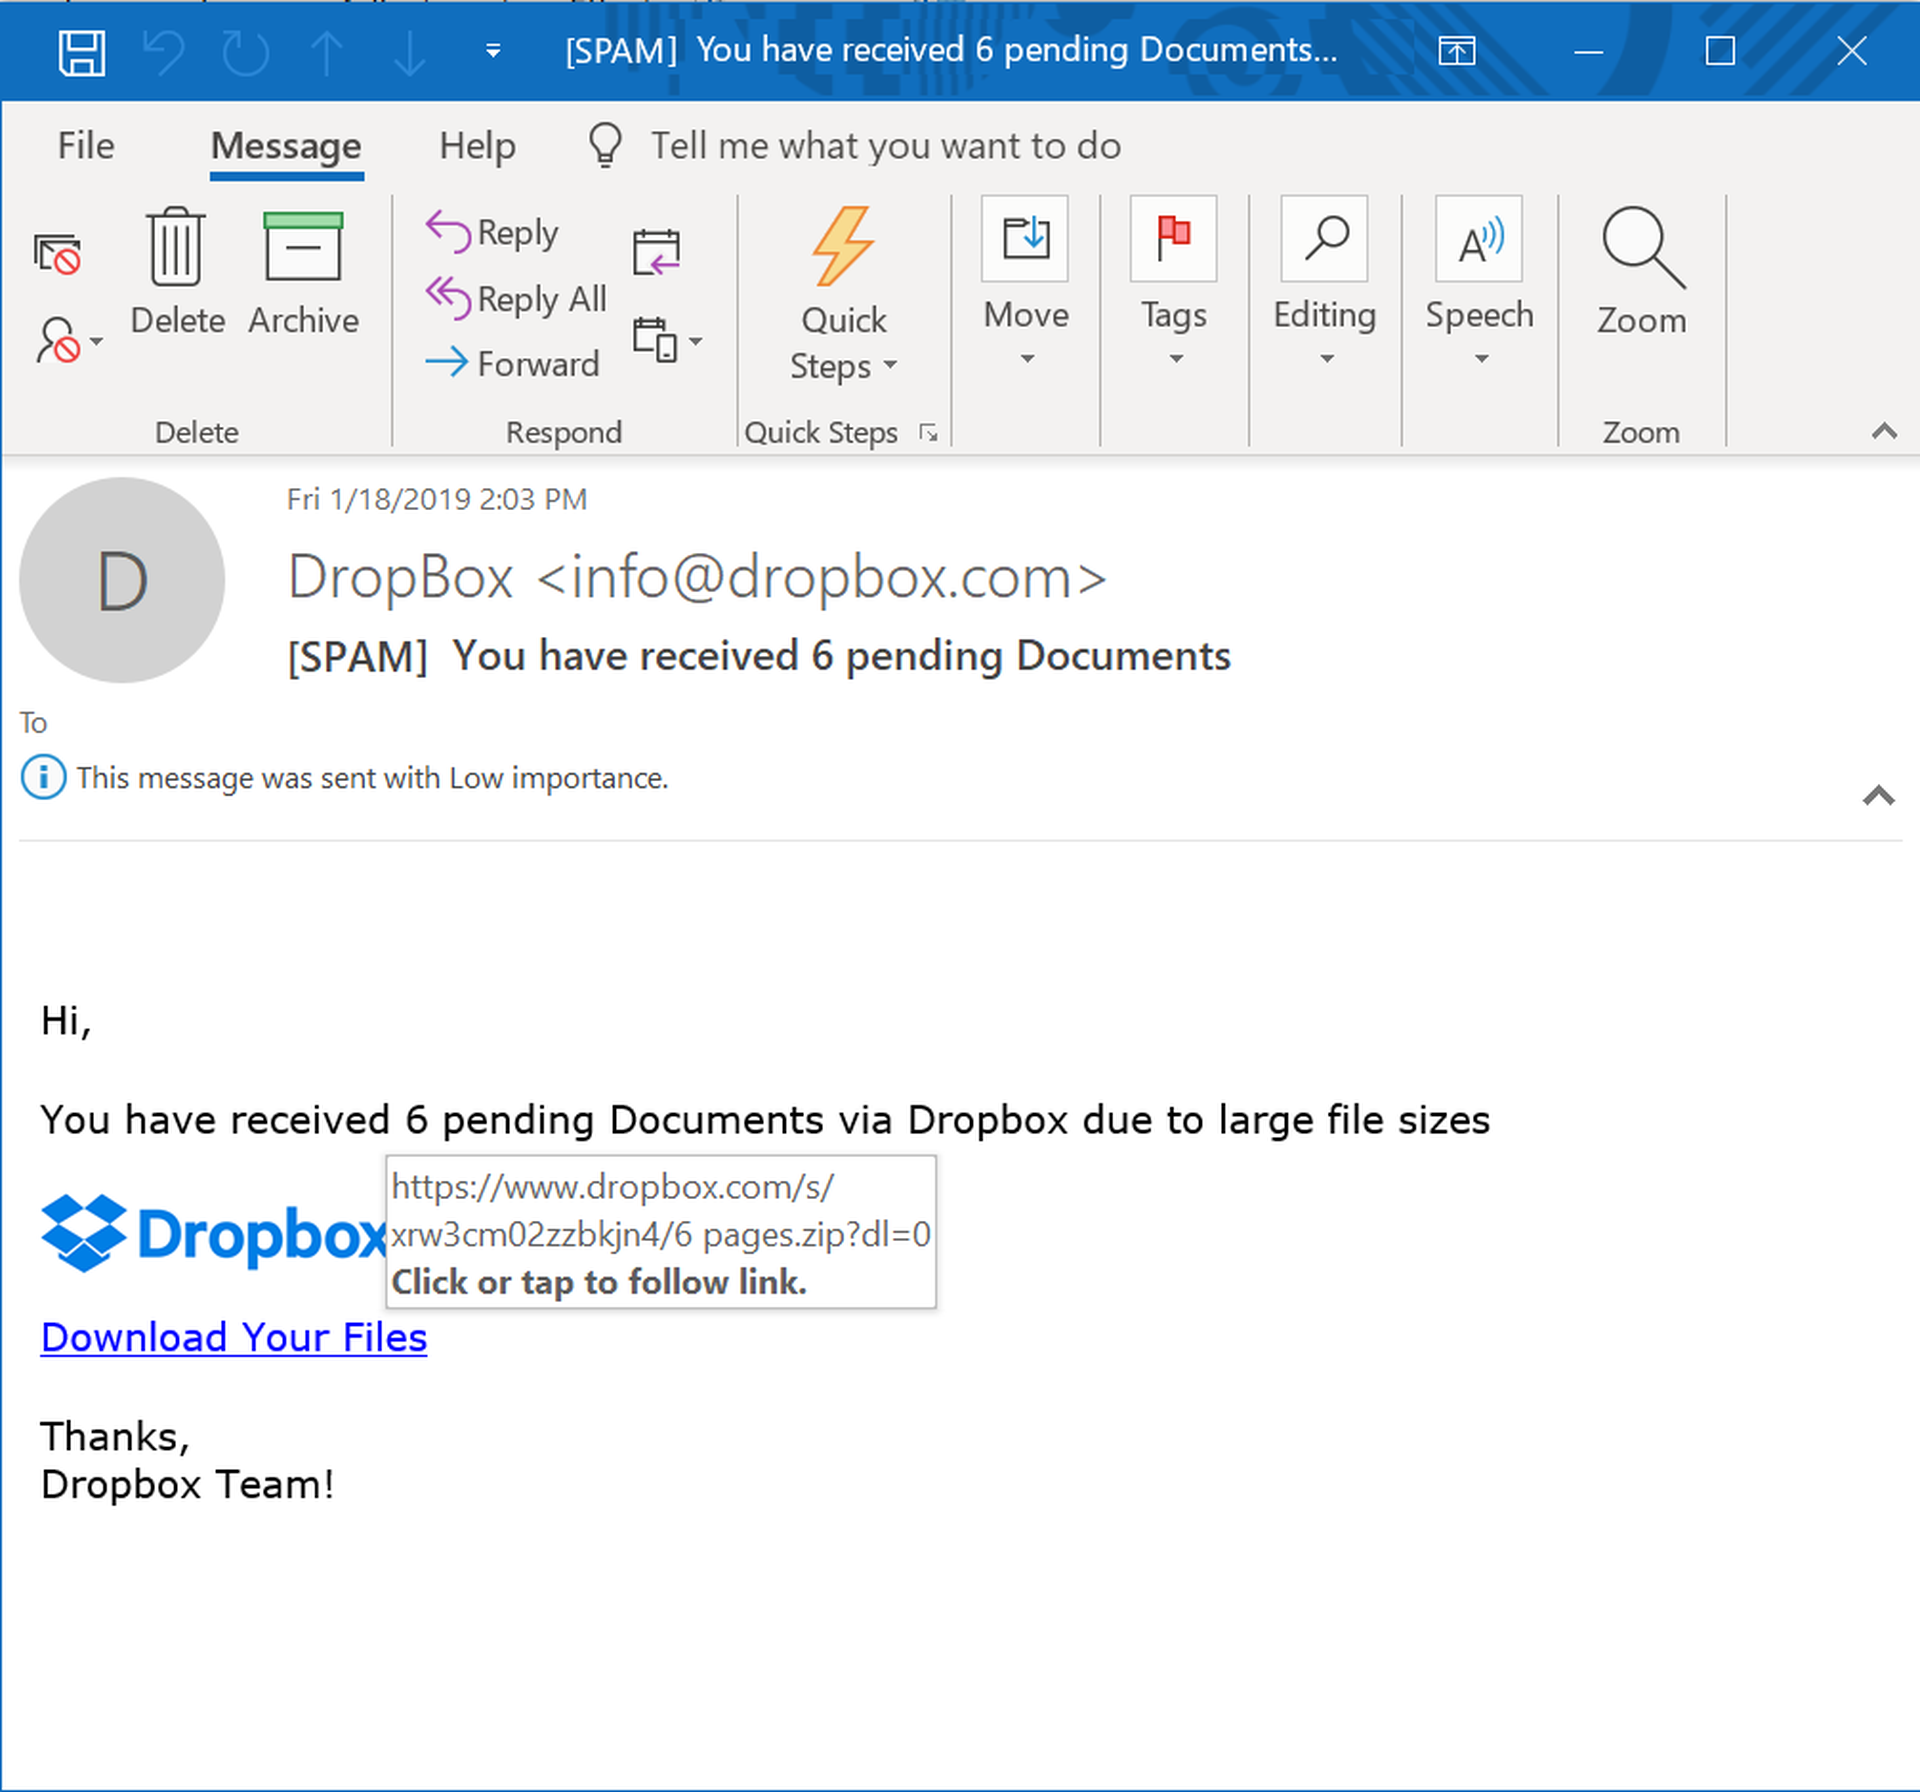Click the Undo arrow icon
Screen dimensions: 1920x1792
pyautogui.click(x=164, y=52)
